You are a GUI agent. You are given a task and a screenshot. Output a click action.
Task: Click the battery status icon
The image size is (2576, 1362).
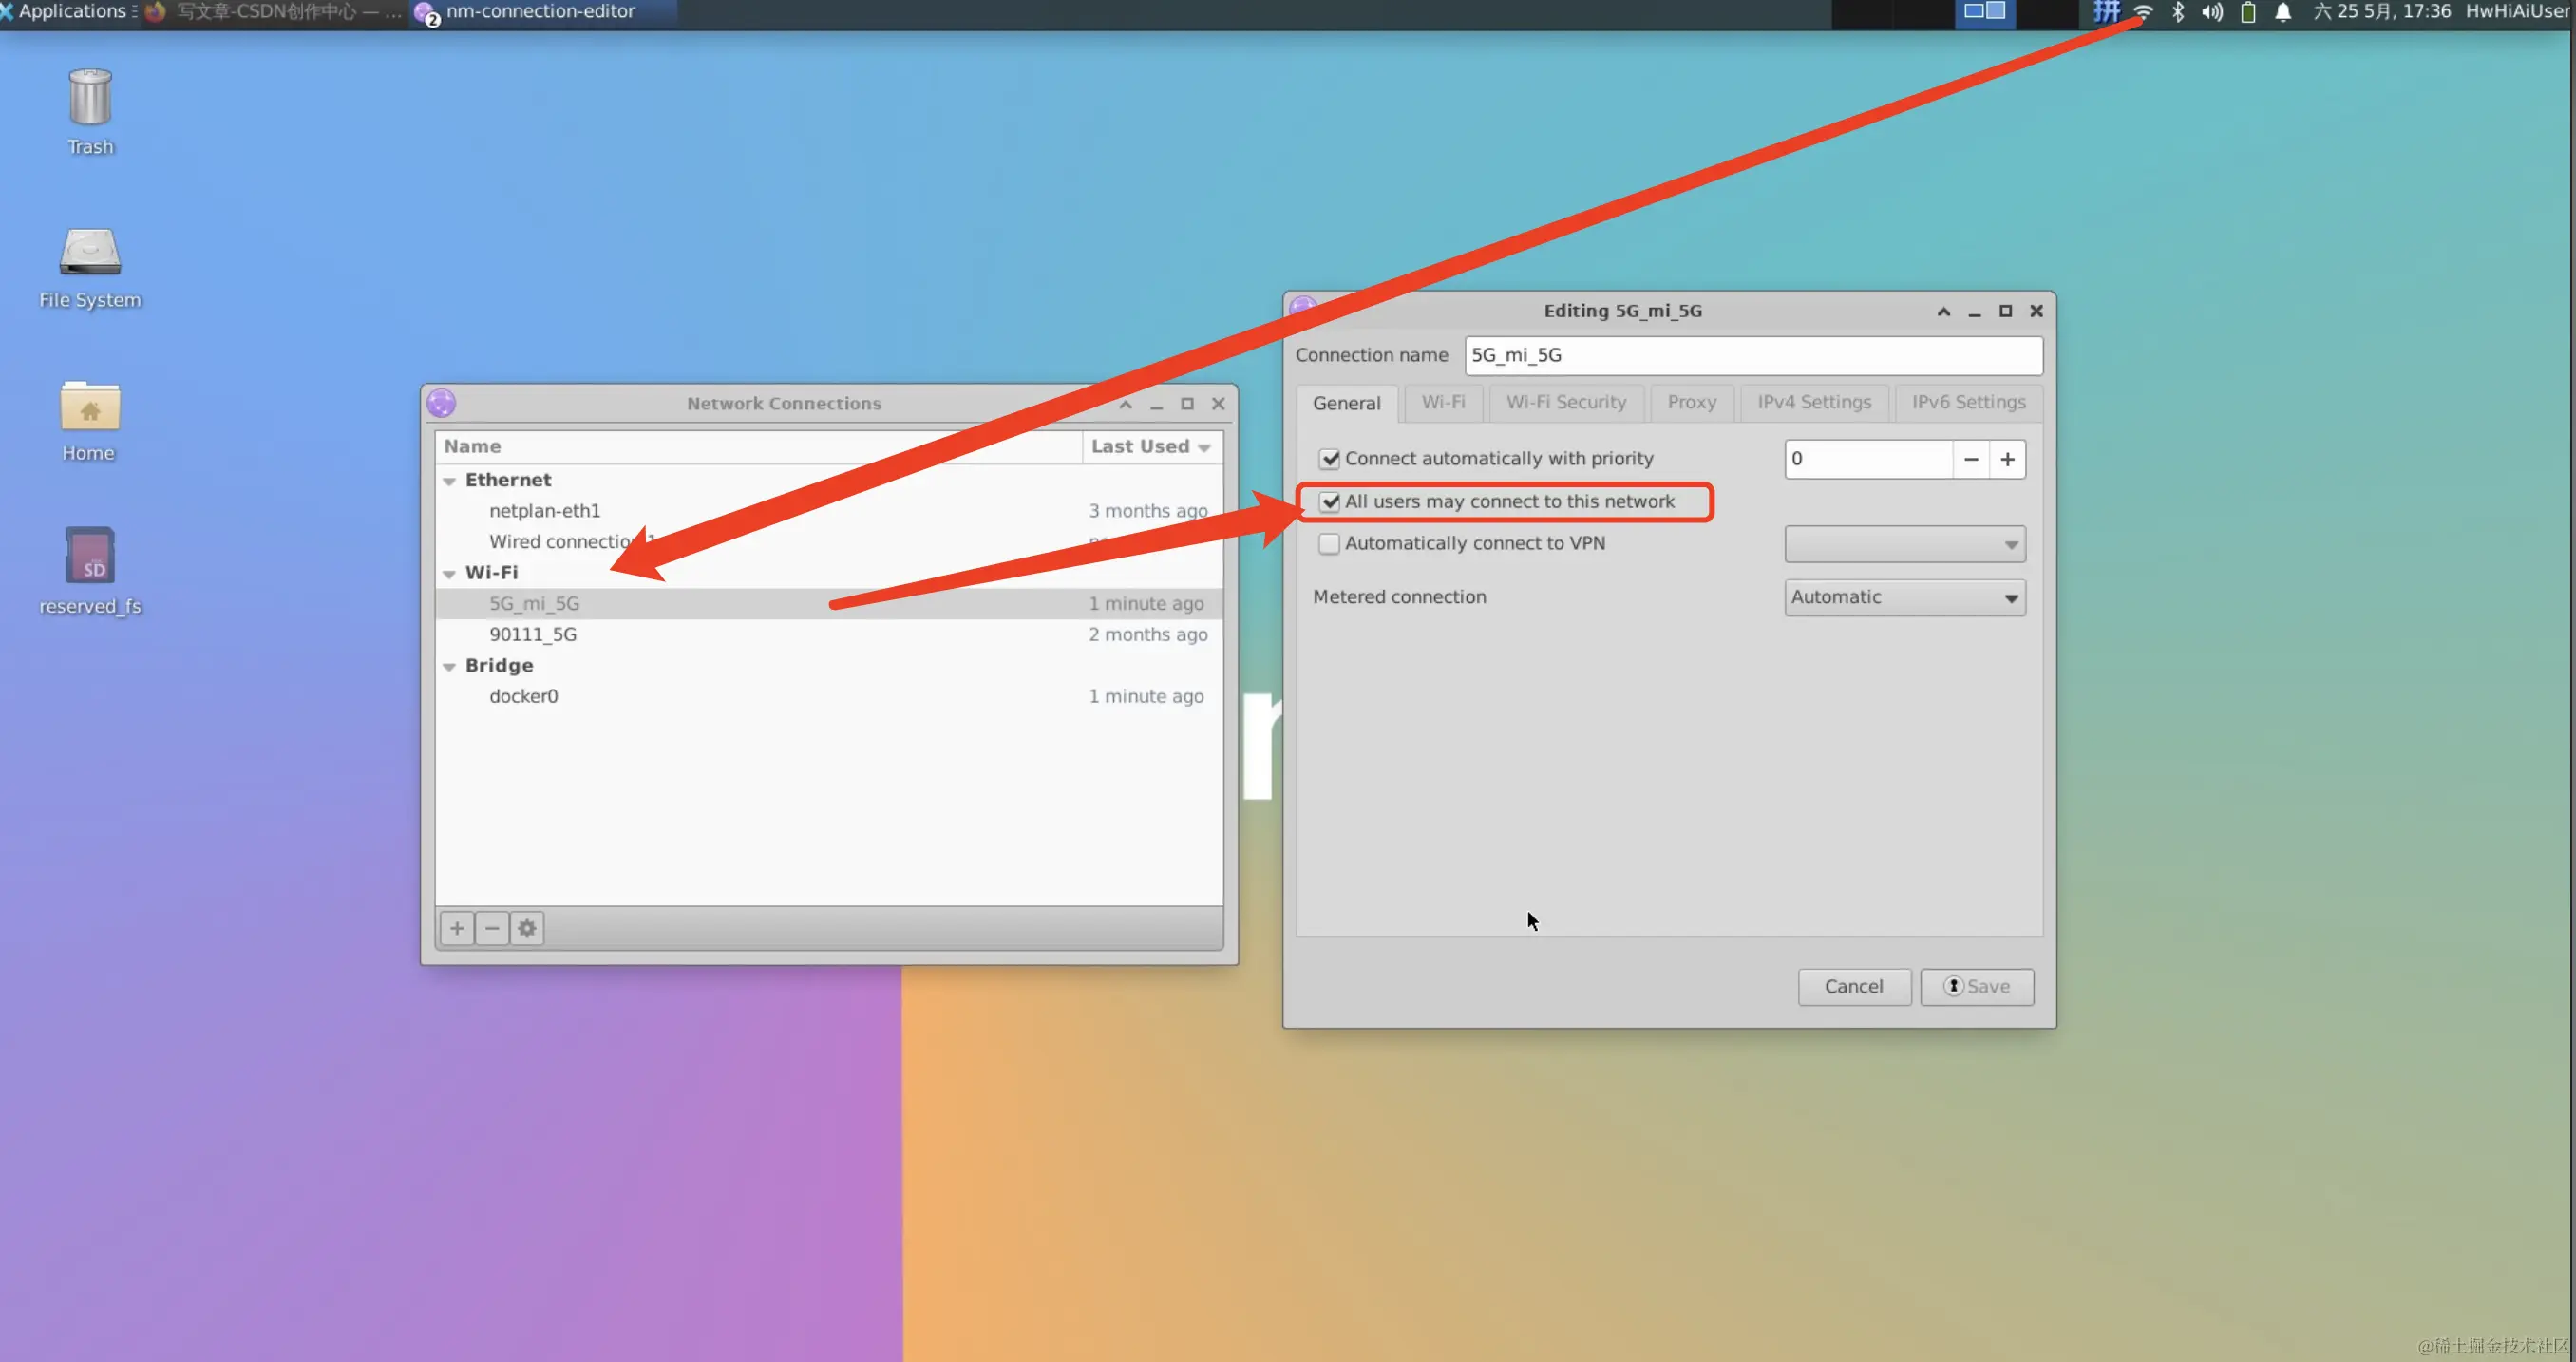[2248, 13]
